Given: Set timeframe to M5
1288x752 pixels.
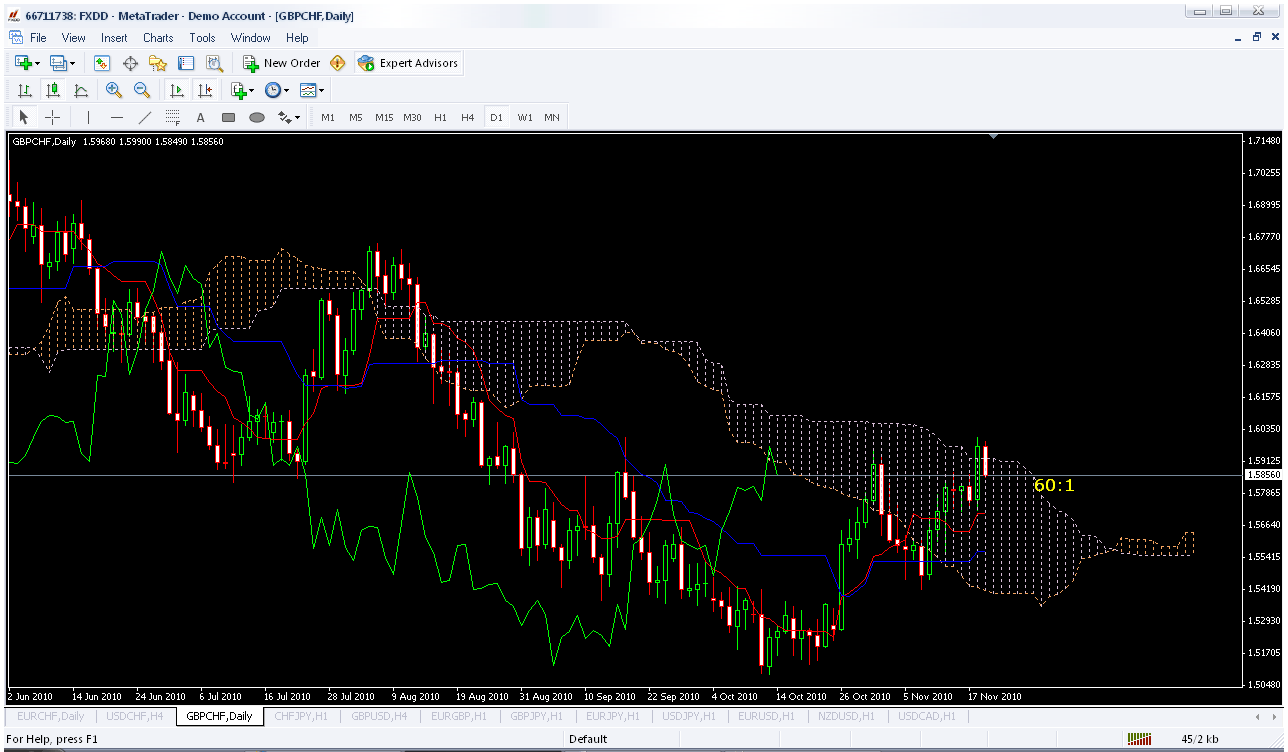Looking at the screenshot, I should tap(356, 117).
